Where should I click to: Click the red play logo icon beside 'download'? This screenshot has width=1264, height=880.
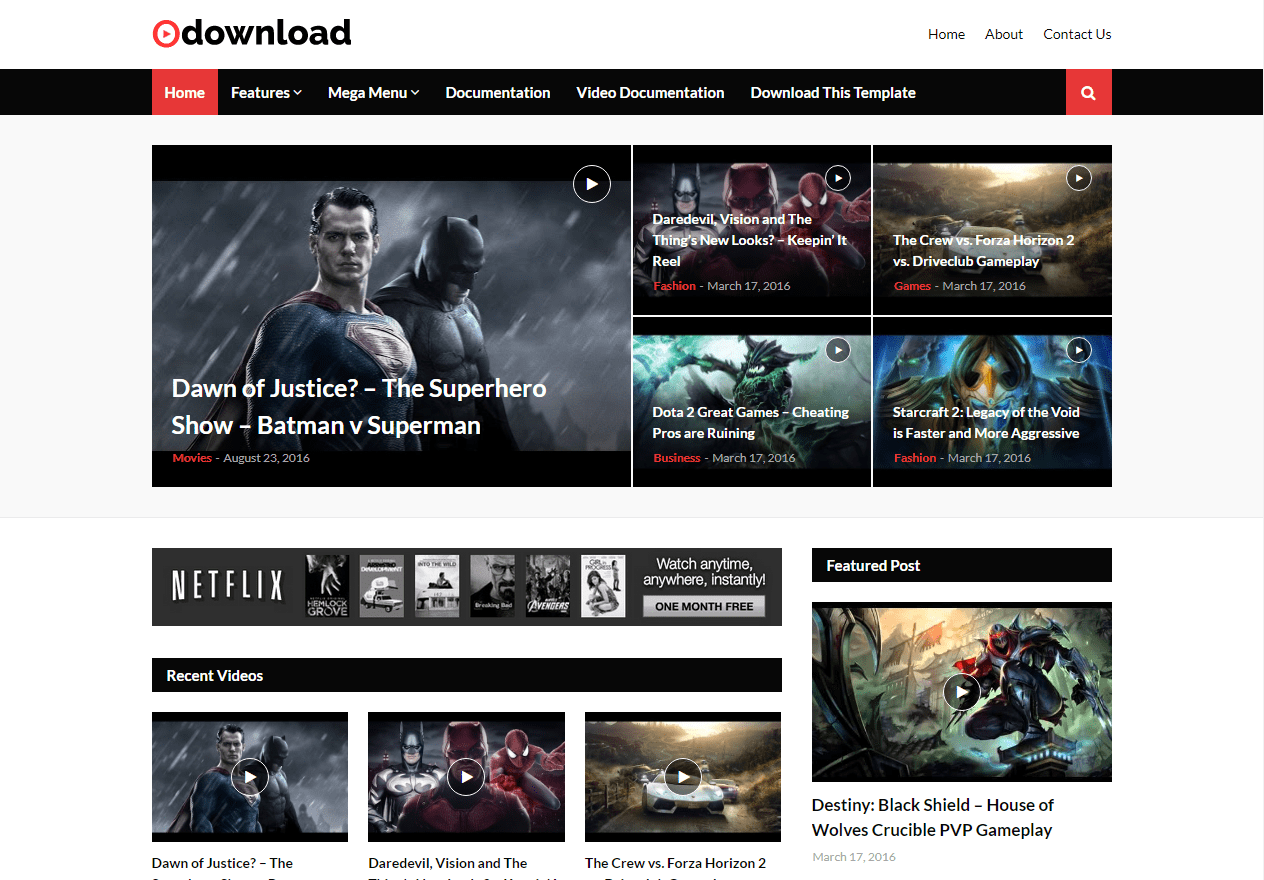point(166,34)
